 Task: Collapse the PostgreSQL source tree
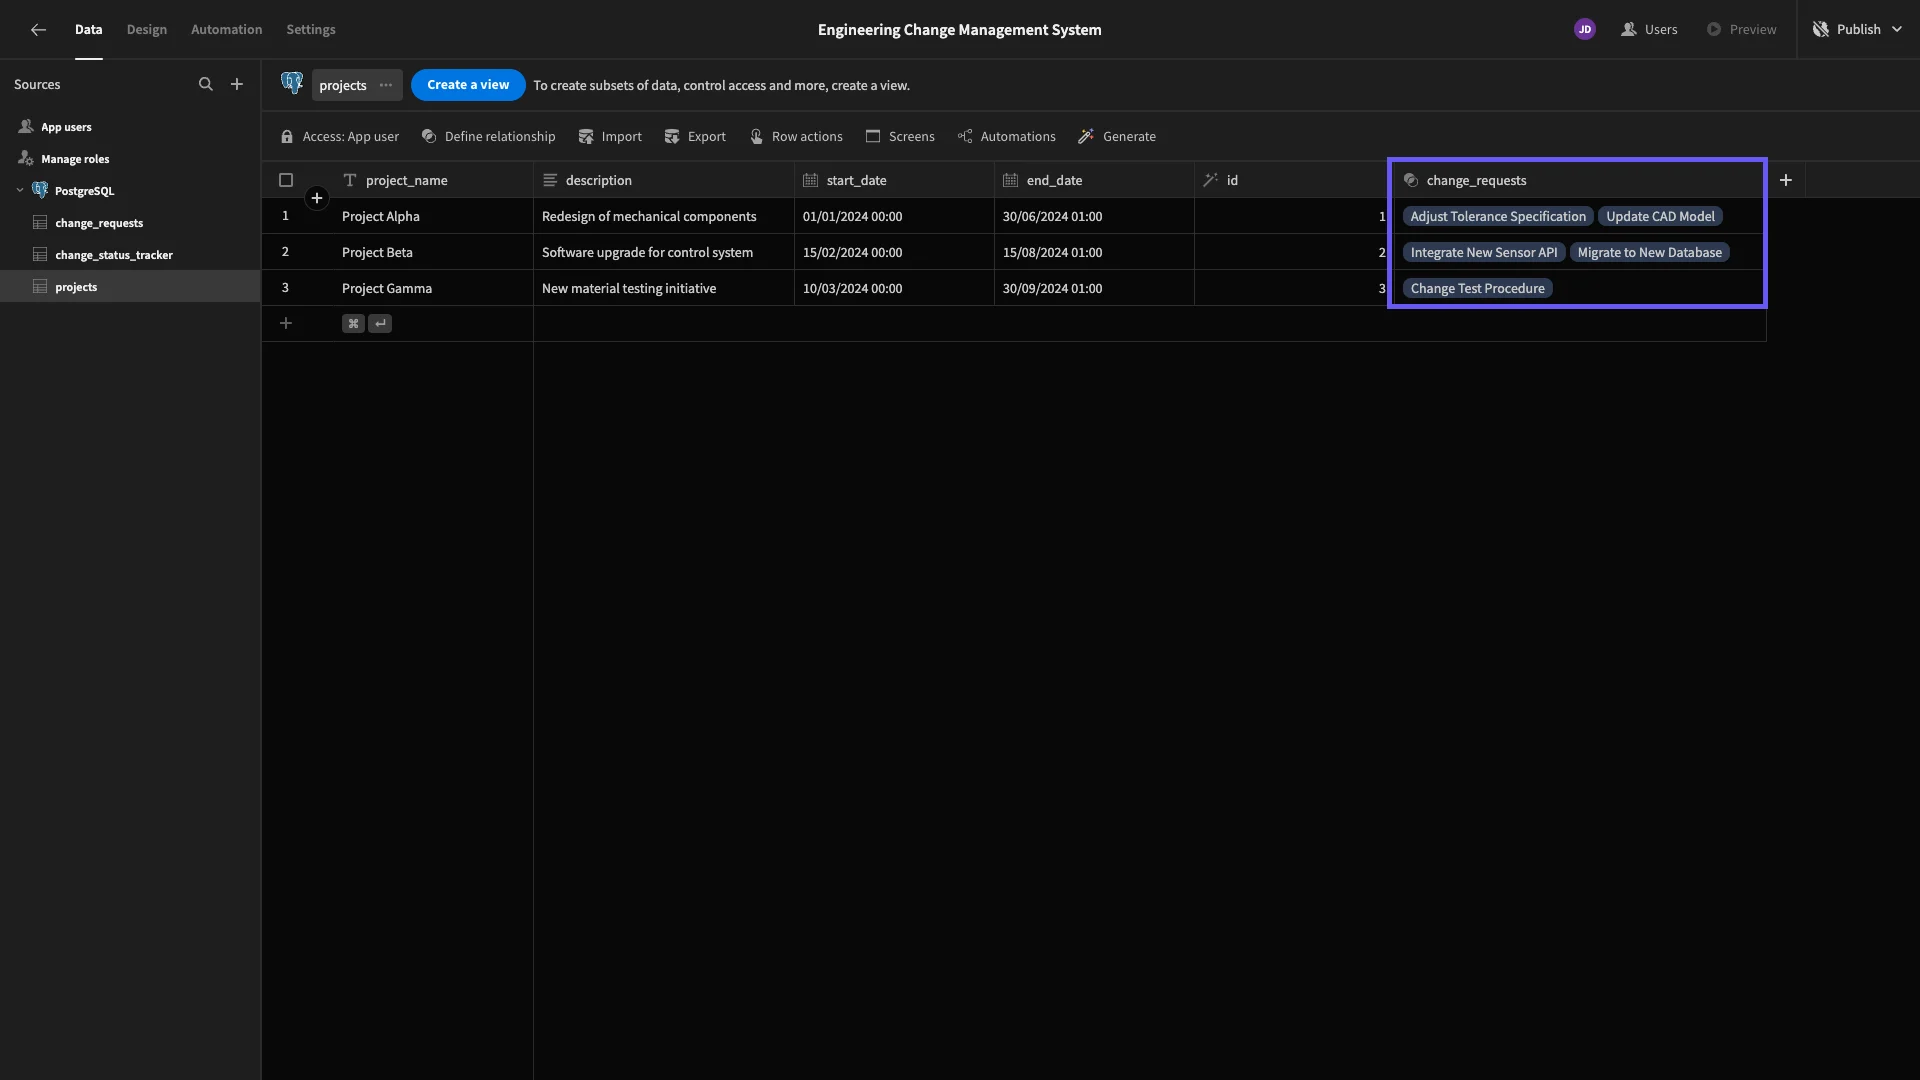tap(20, 190)
